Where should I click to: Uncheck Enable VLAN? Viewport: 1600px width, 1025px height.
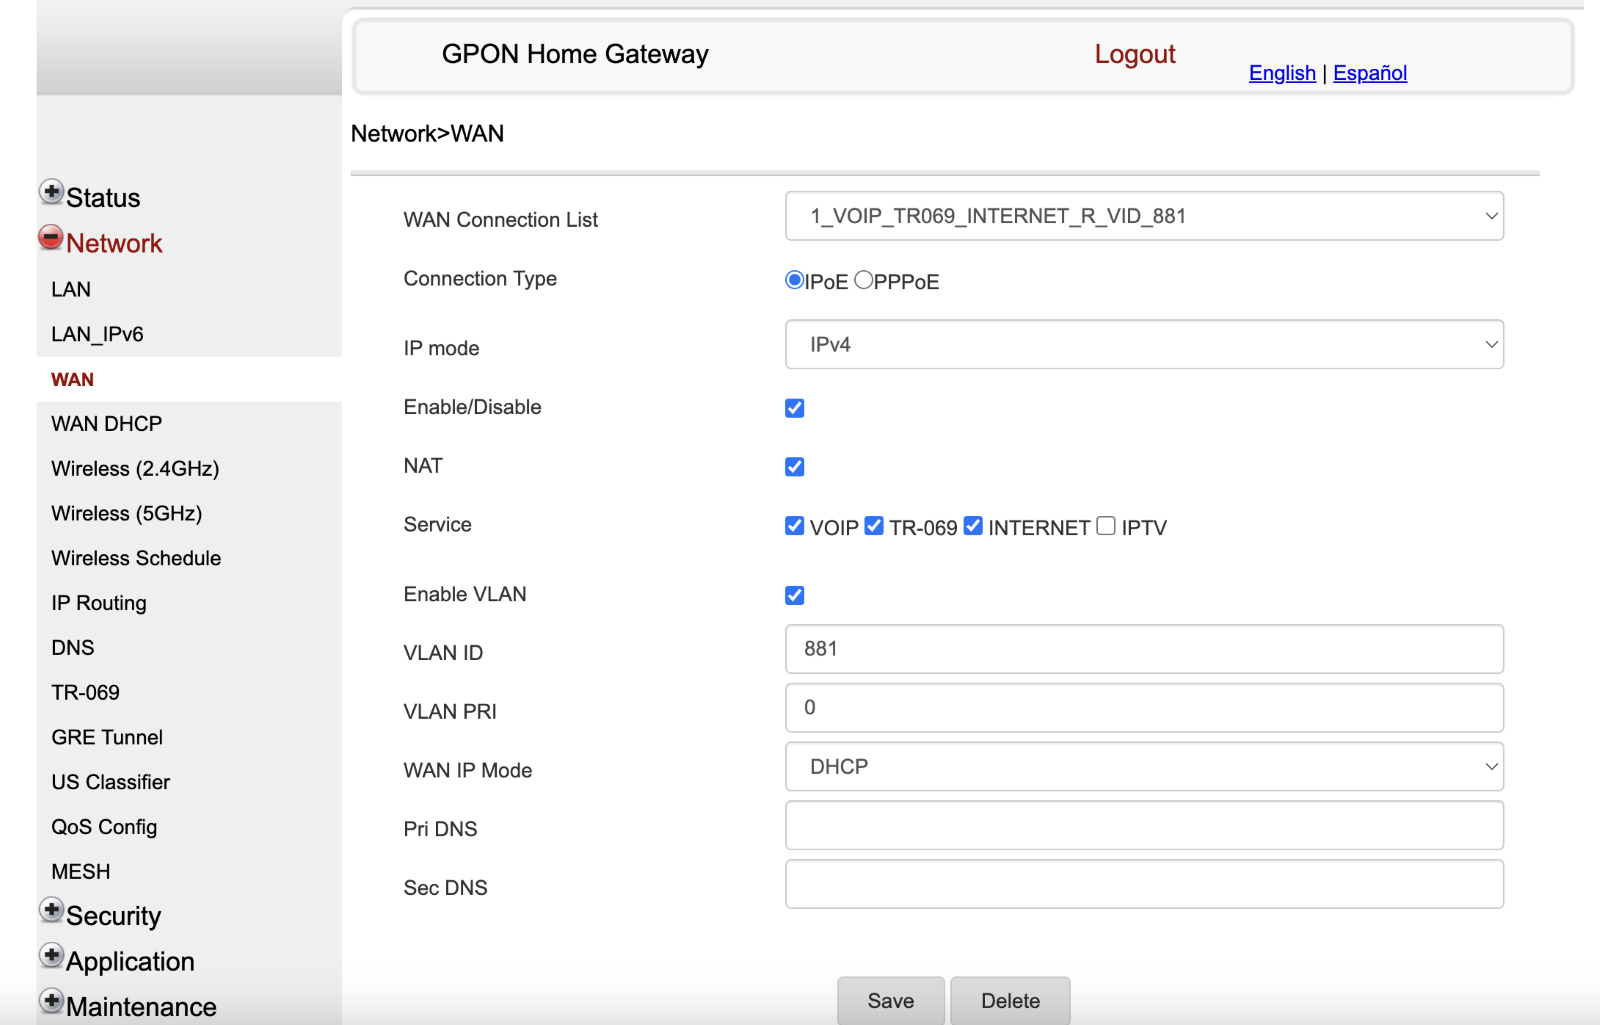point(794,594)
